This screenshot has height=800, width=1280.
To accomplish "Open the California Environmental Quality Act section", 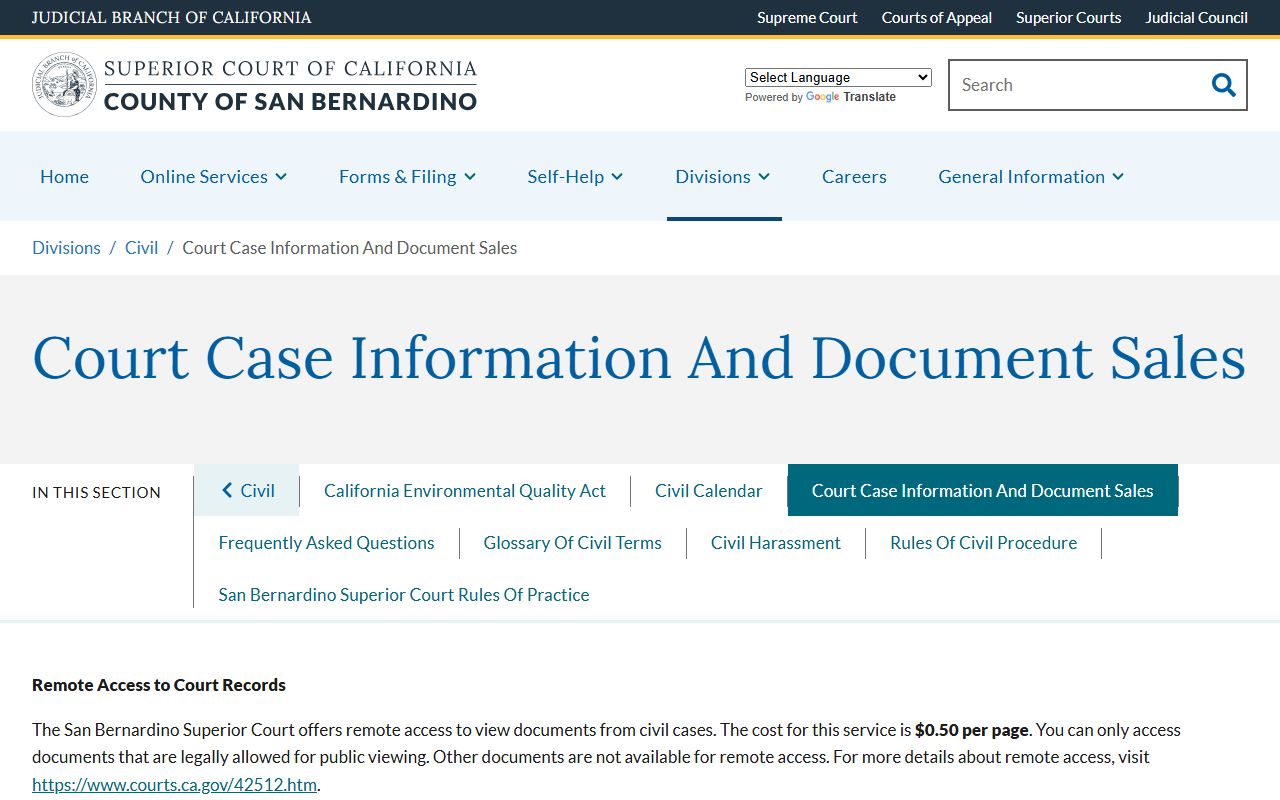I will pos(465,490).
